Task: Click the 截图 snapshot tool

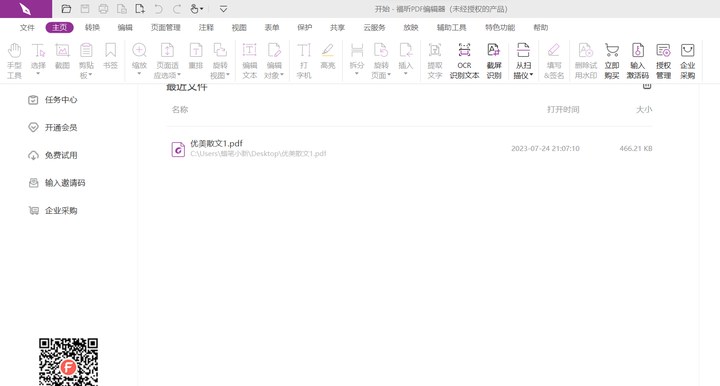Action: click(x=62, y=56)
